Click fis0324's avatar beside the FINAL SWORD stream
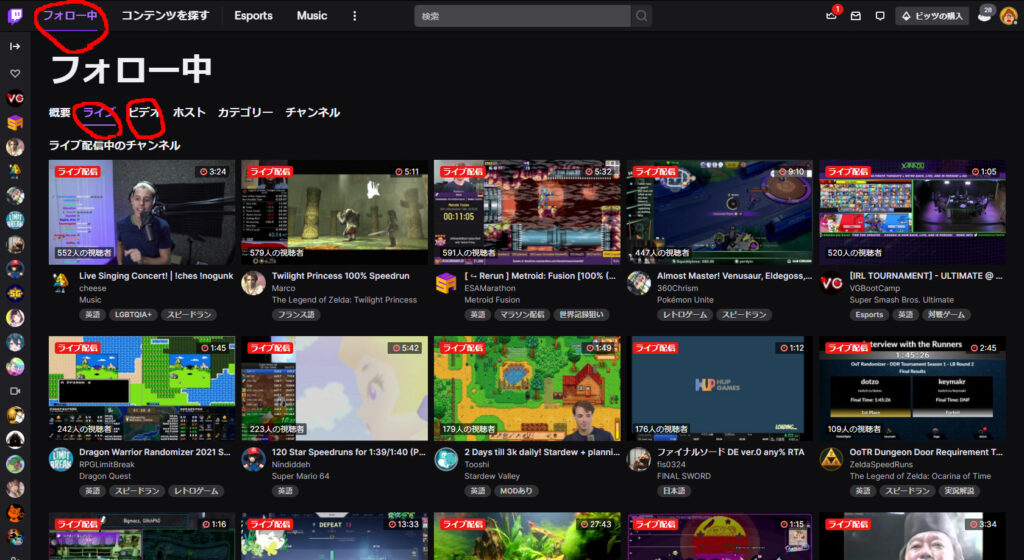The image size is (1024, 560). point(639,459)
